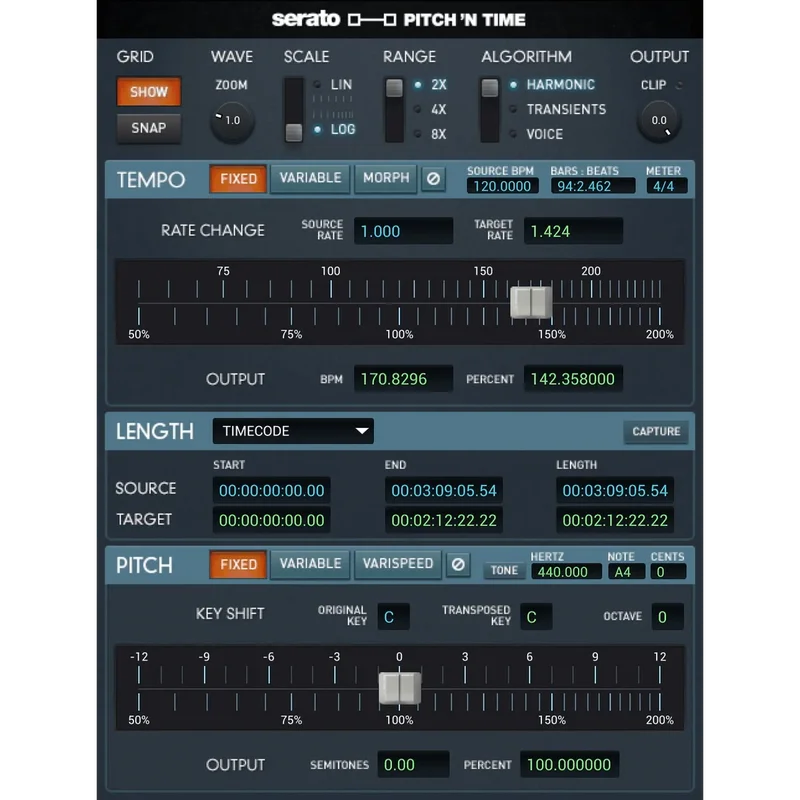This screenshot has width=800, height=800.
Task: Click the target END timecode field
Action: [444, 520]
